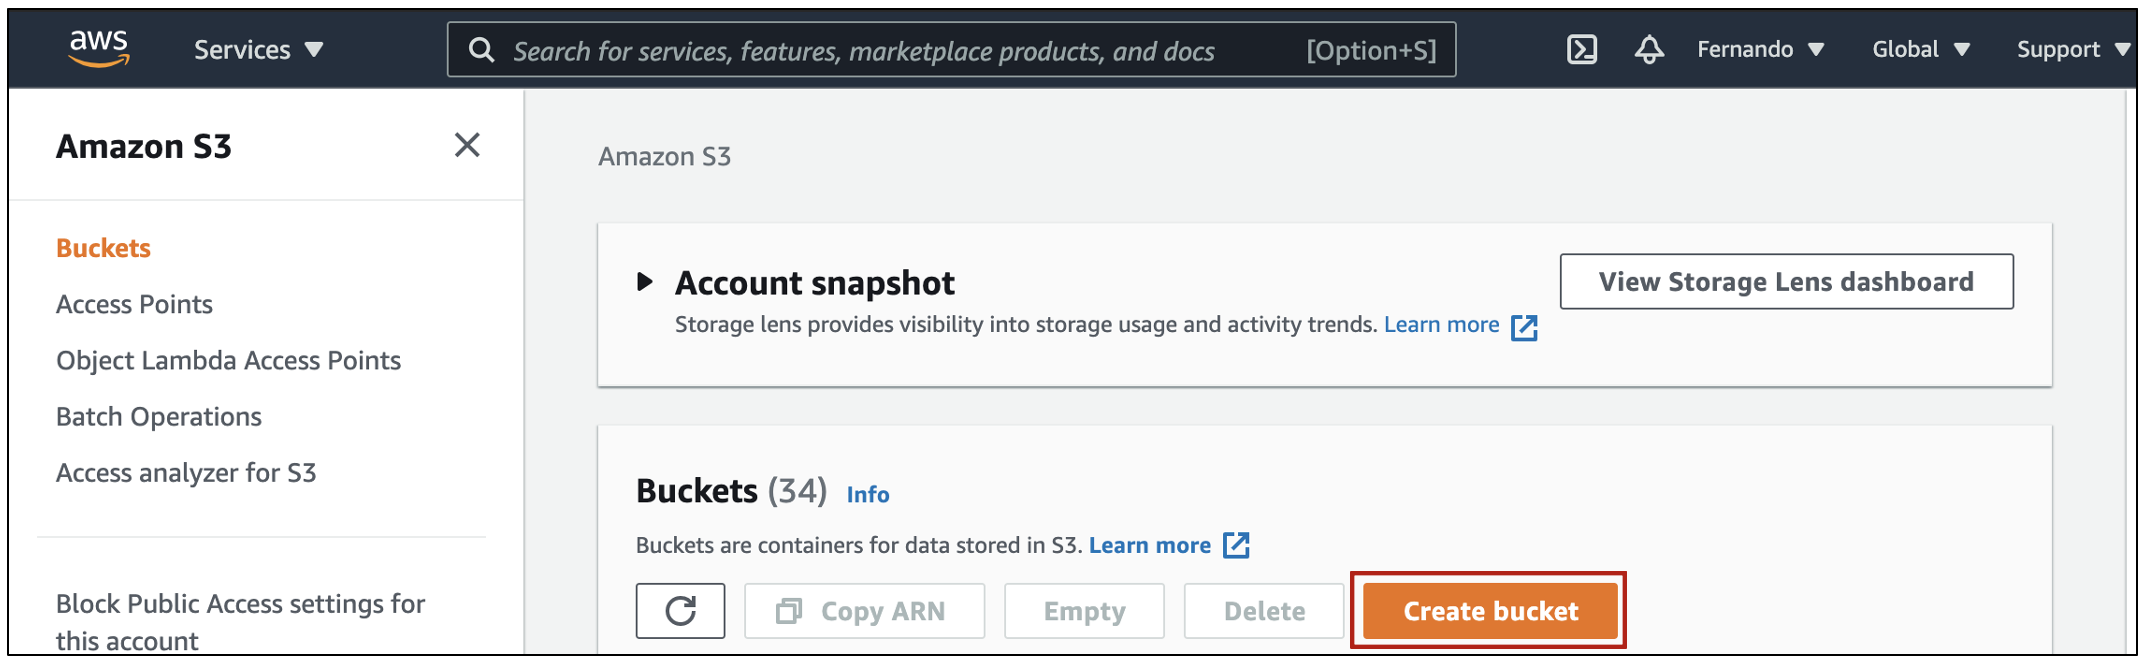Click the Buckets Info link

(868, 494)
